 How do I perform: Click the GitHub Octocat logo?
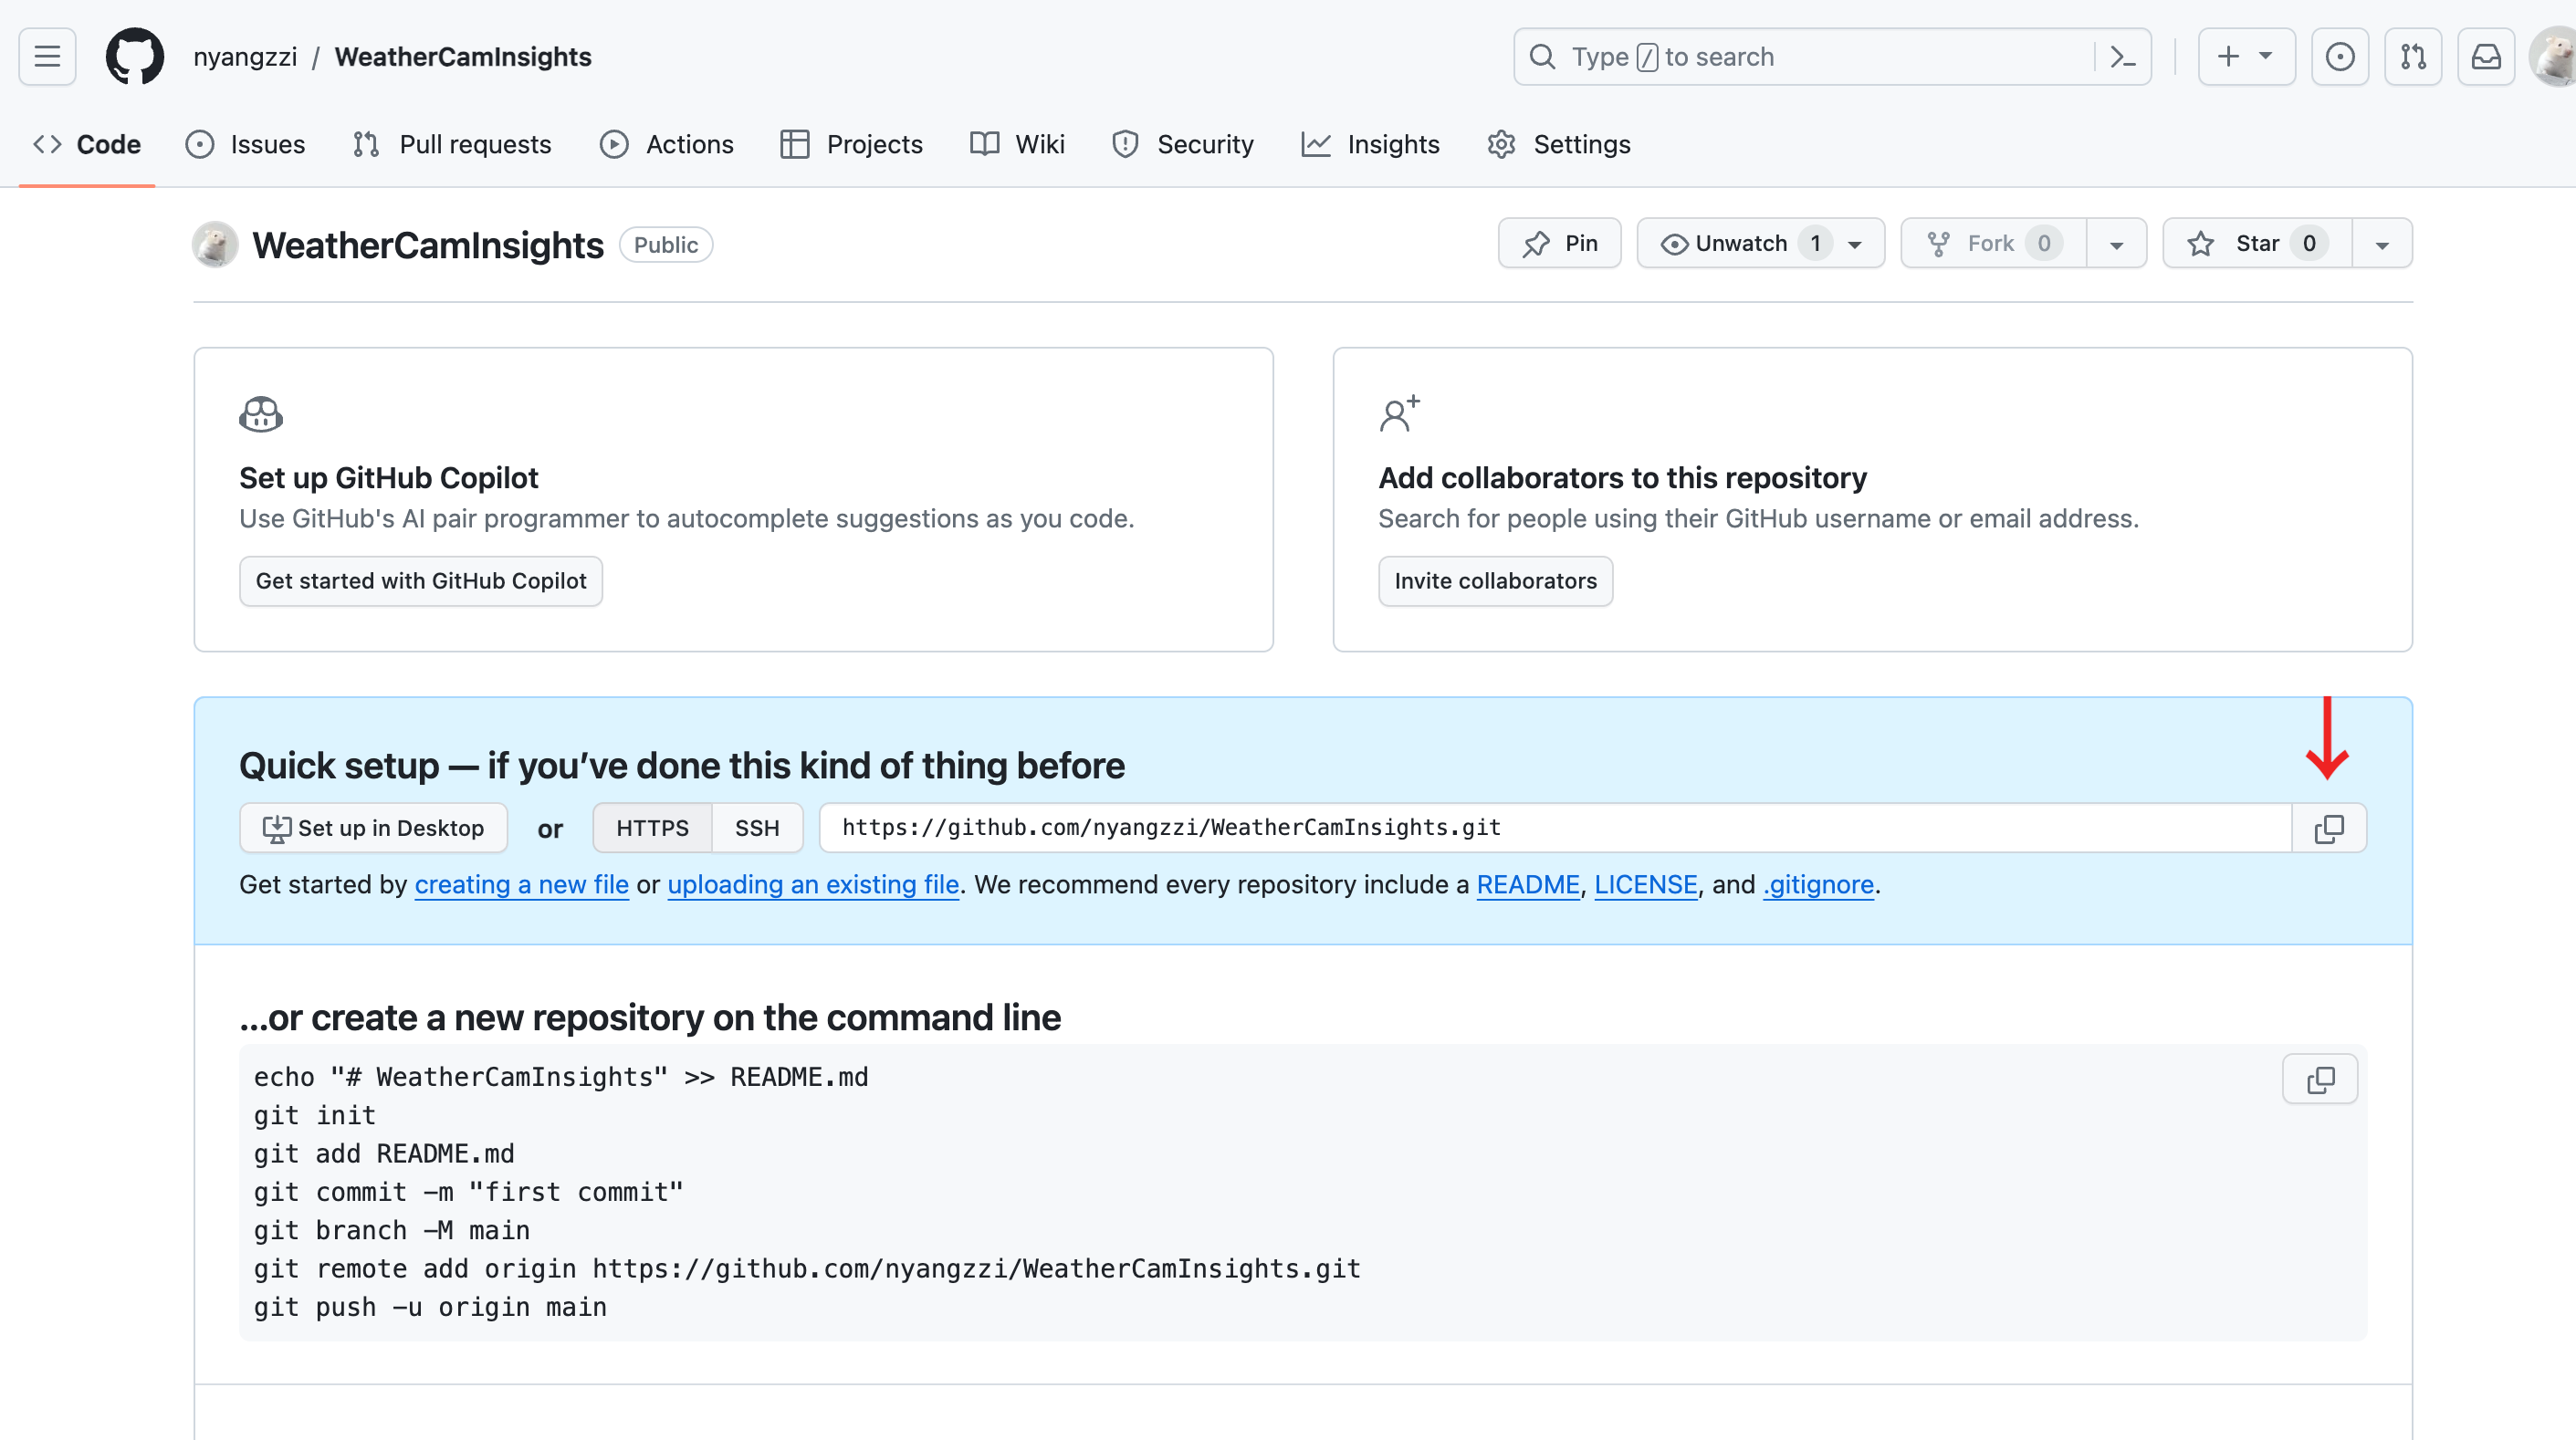click(135, 57)
